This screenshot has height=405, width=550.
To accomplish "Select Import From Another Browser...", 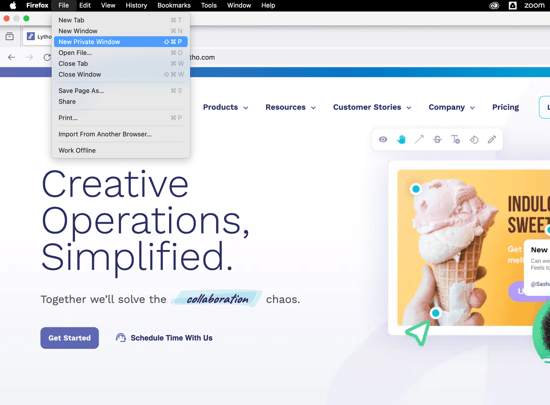I will click(121, 134).
